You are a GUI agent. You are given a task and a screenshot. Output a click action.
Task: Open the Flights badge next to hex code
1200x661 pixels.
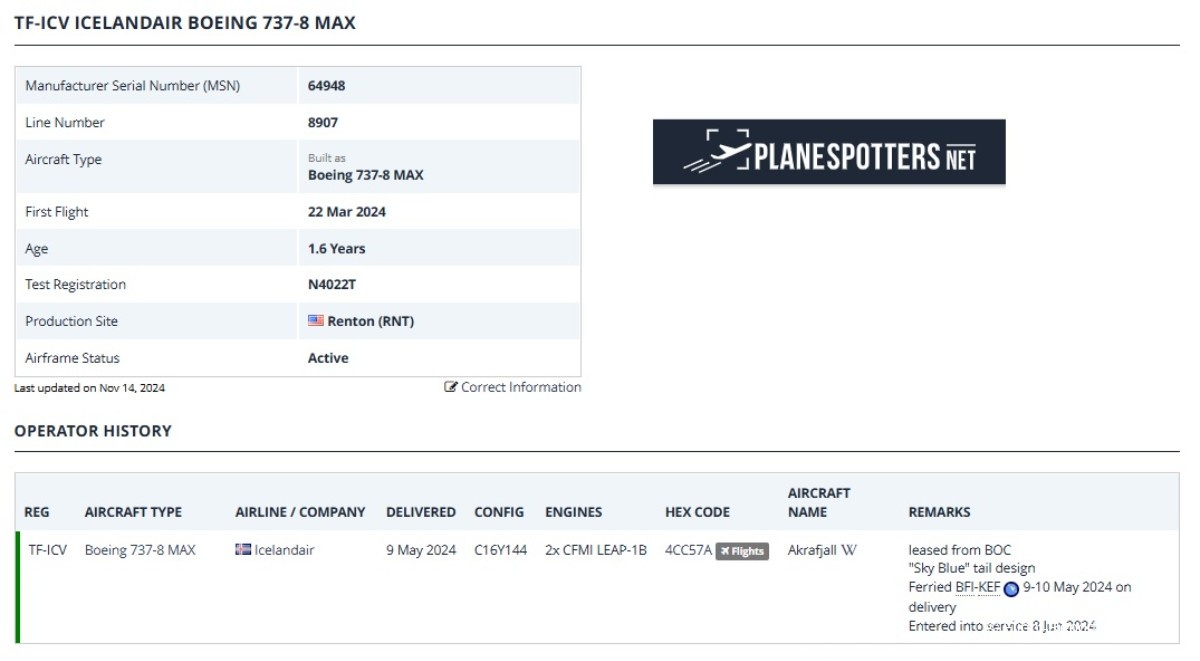742,550
